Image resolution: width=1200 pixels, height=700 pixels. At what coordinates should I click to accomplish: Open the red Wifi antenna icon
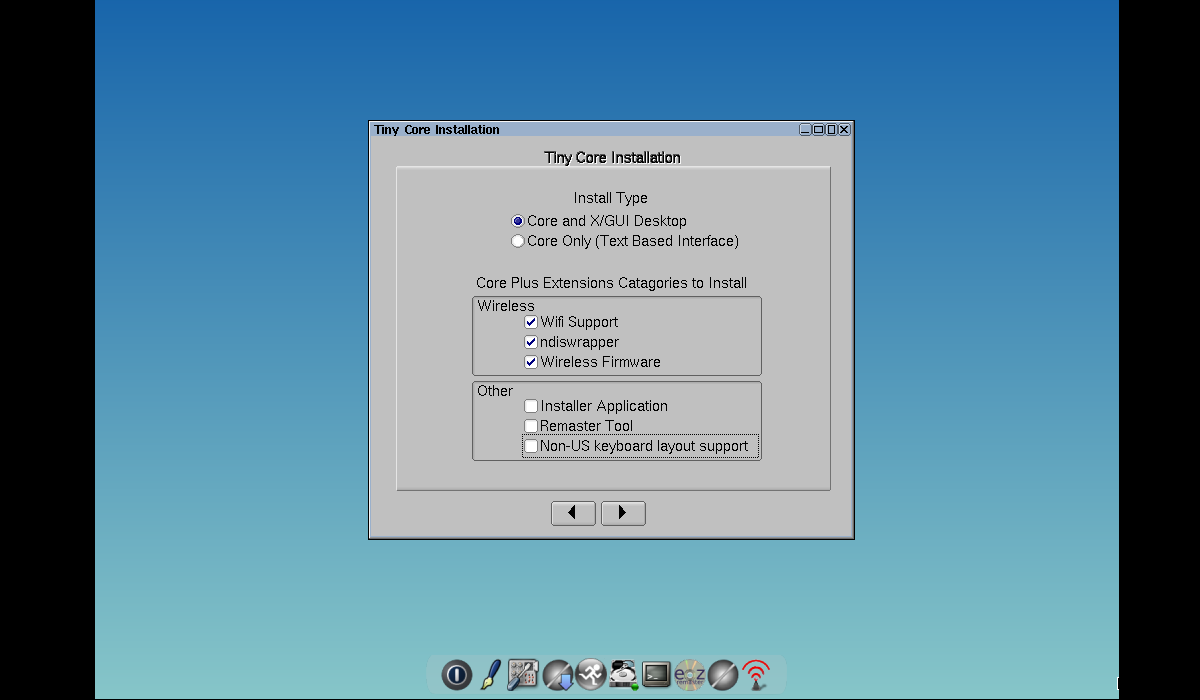click(756, 675)
